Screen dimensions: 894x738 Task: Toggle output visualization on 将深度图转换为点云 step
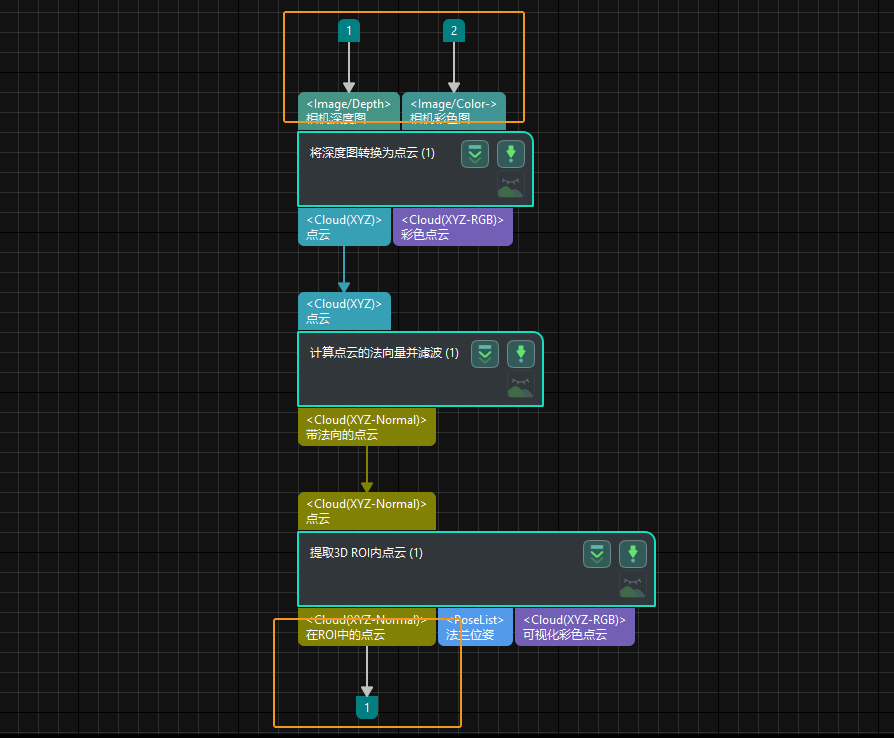click(511, 186)
